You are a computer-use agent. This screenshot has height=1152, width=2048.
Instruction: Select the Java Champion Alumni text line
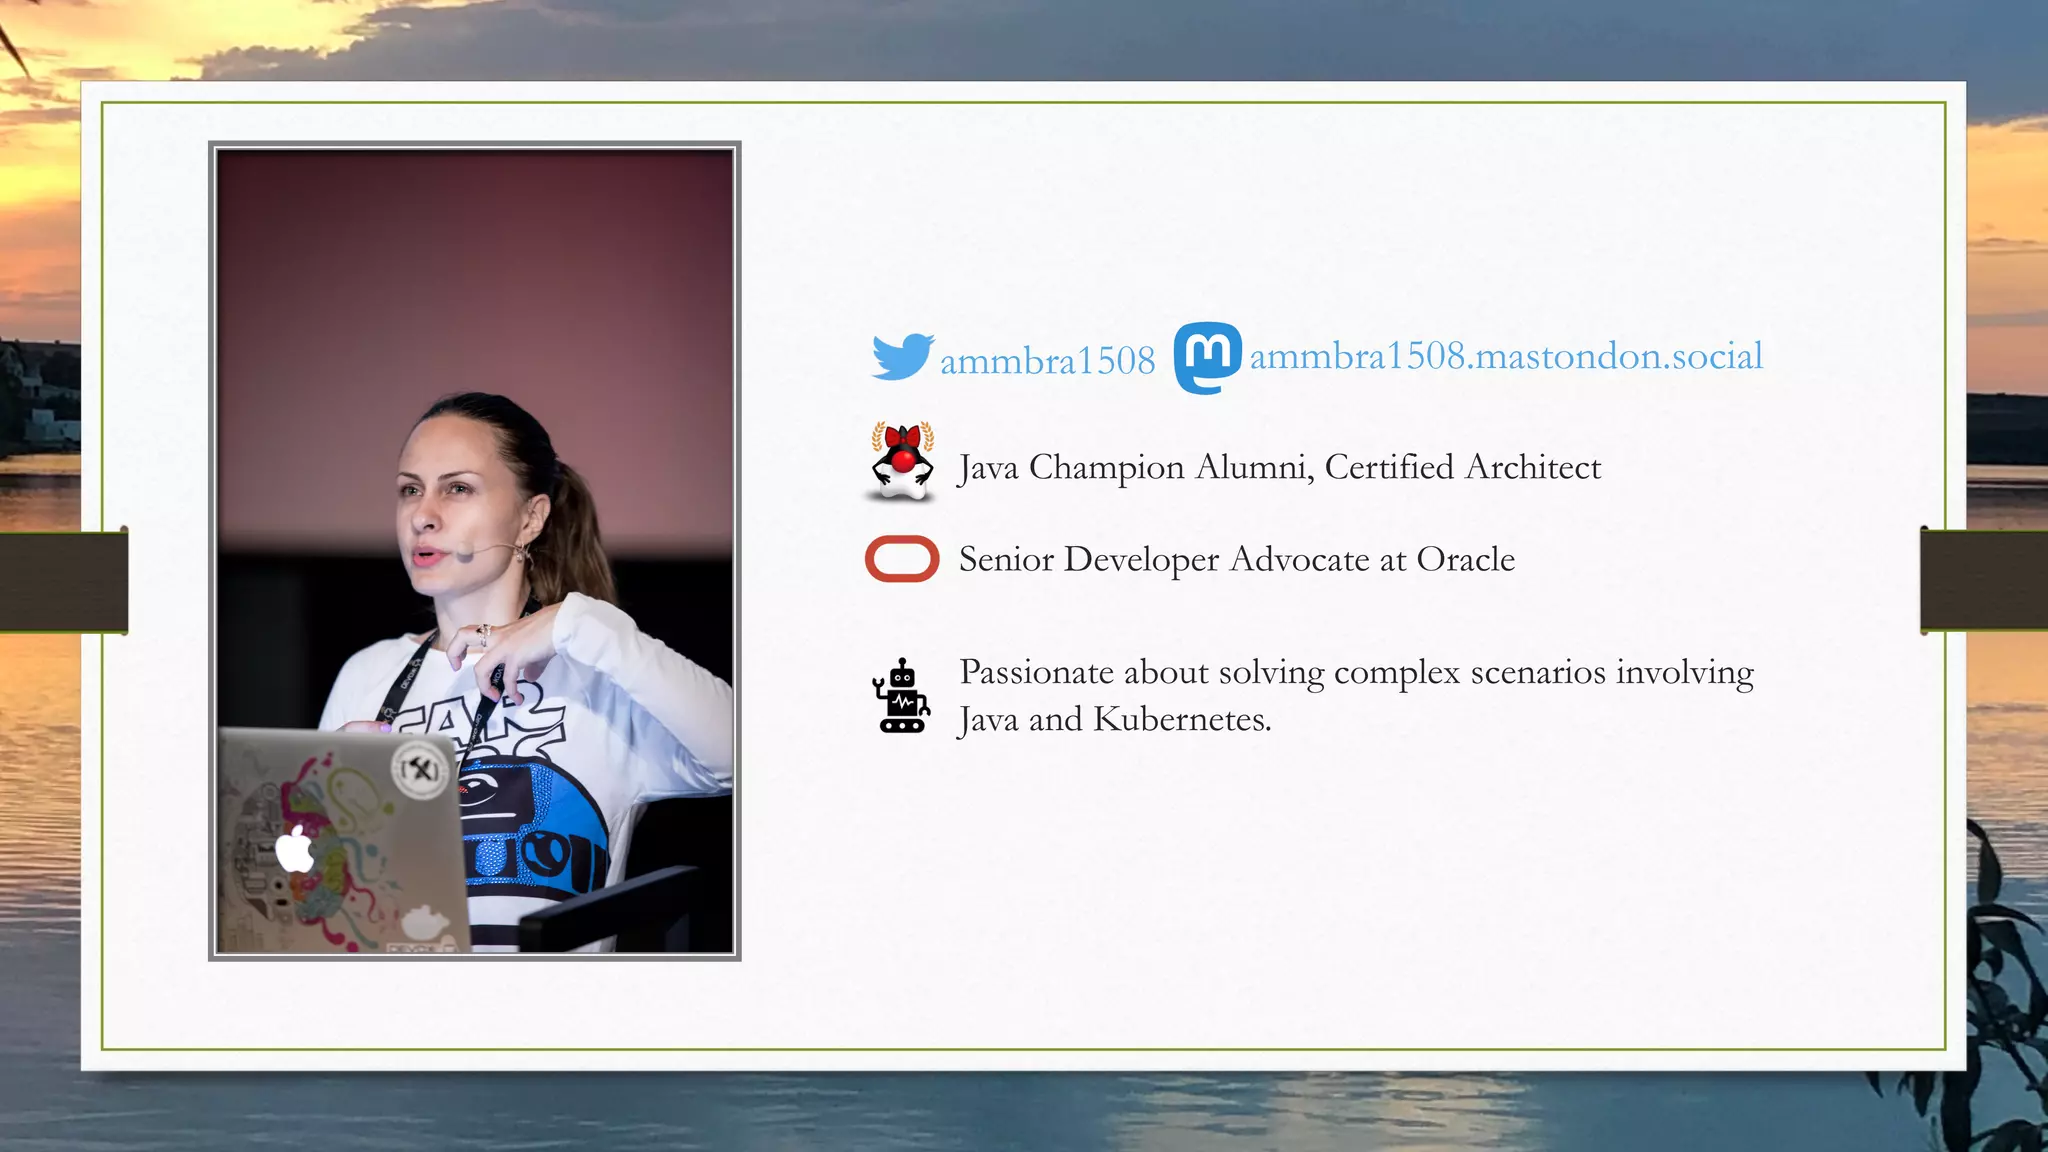[x=1279, y=467]
